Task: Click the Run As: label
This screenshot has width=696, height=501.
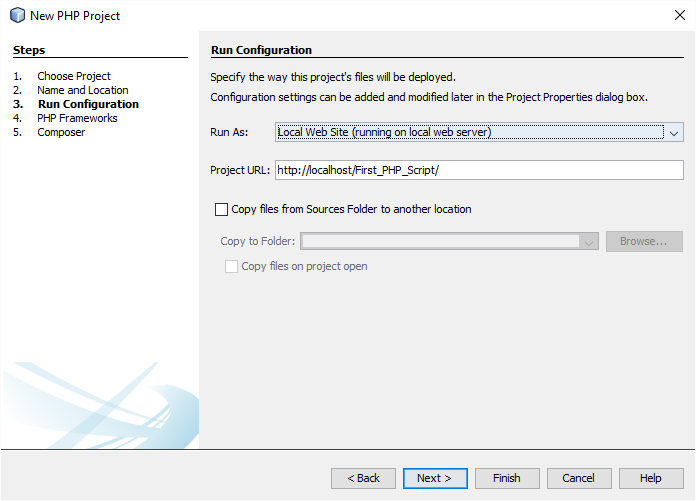Action: (x=229, y=132)
